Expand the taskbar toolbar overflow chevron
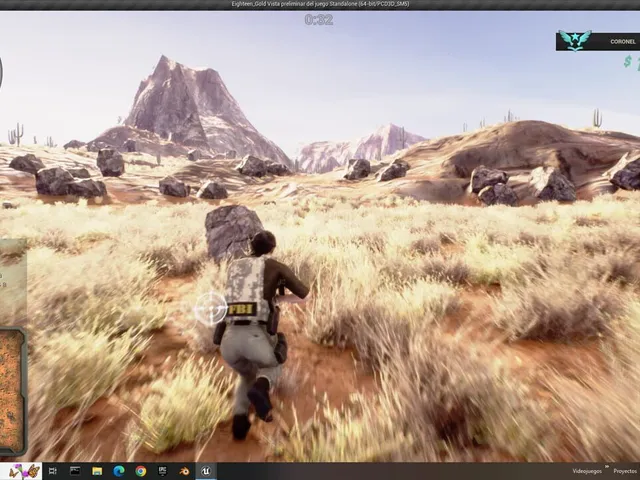 click(607, 466)
